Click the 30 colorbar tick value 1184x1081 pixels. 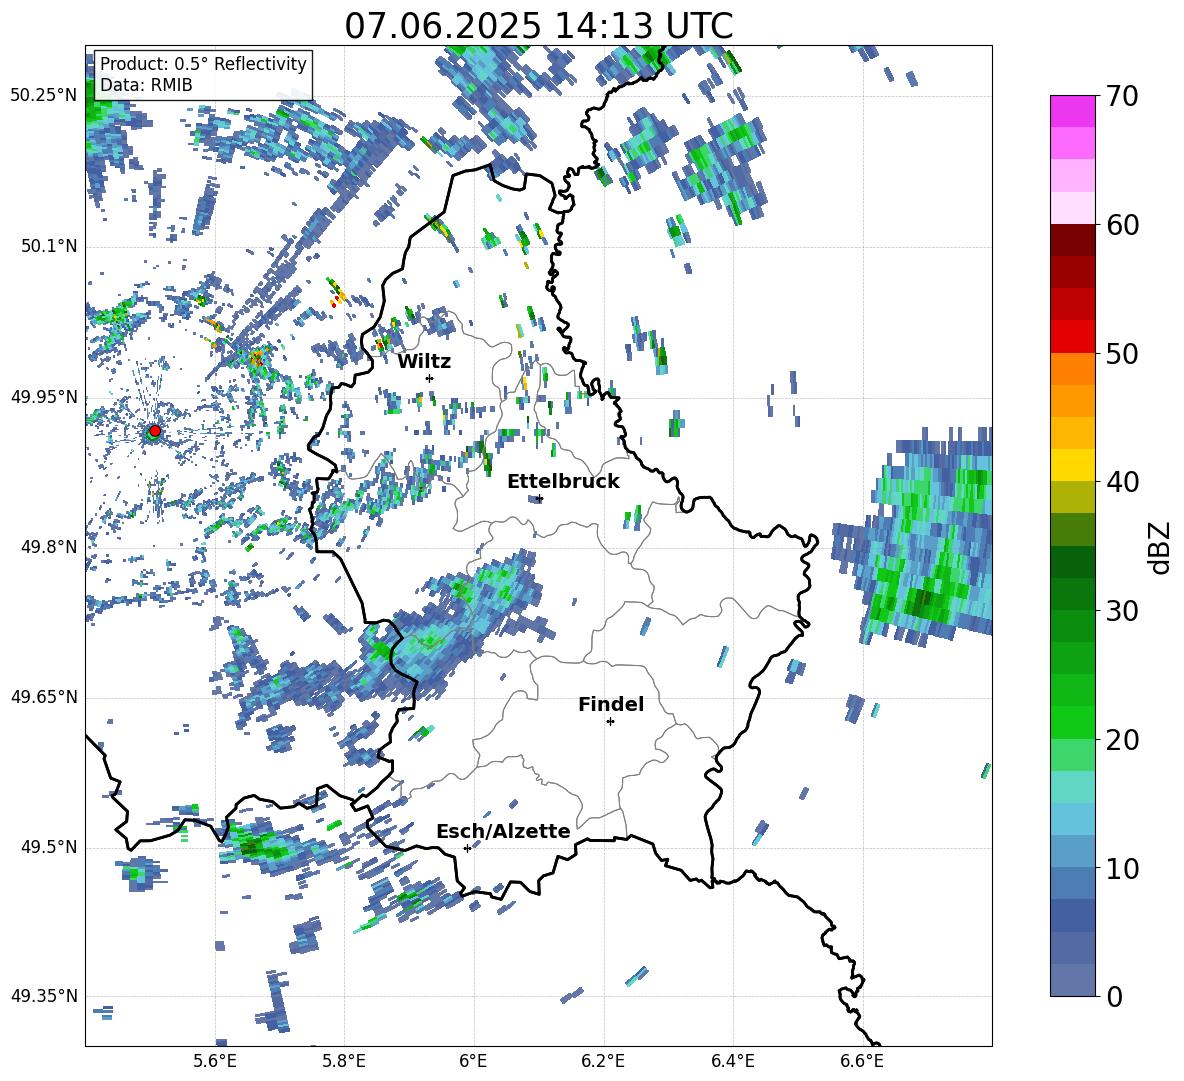click(x=1121, y=611)
